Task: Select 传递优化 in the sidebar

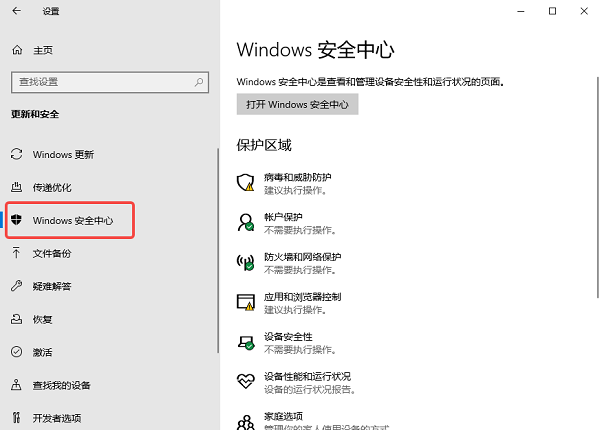Action: [52, 187]
